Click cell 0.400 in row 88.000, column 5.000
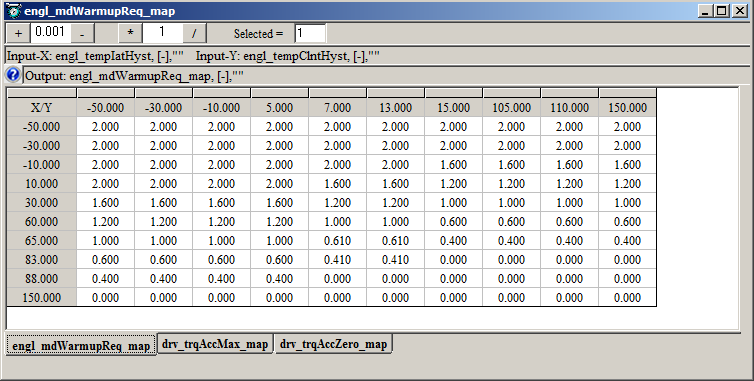Screen dimensions: 754x381 pyautogui.click(x=279, y=279)
